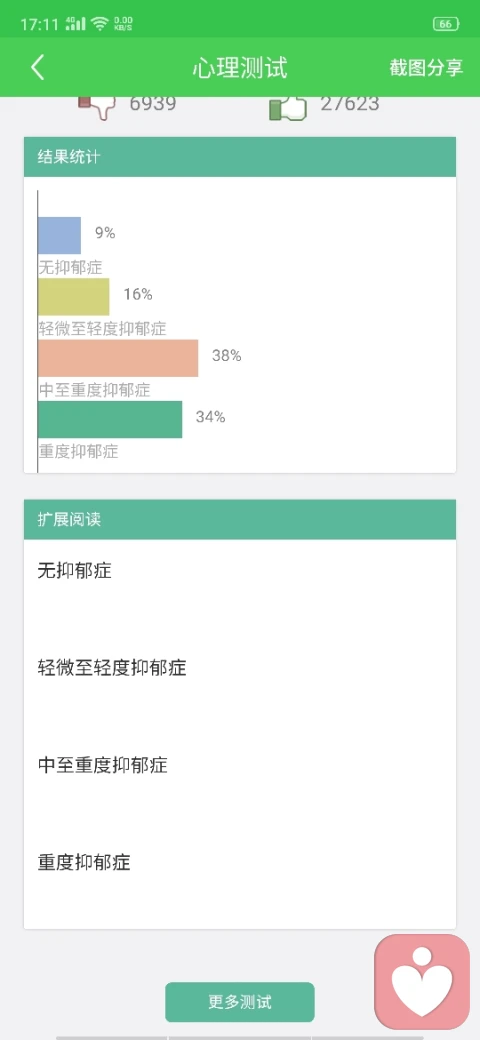Click the 更多测试 button
This screenshot has width=480, height=1040.
[239, 1002]
